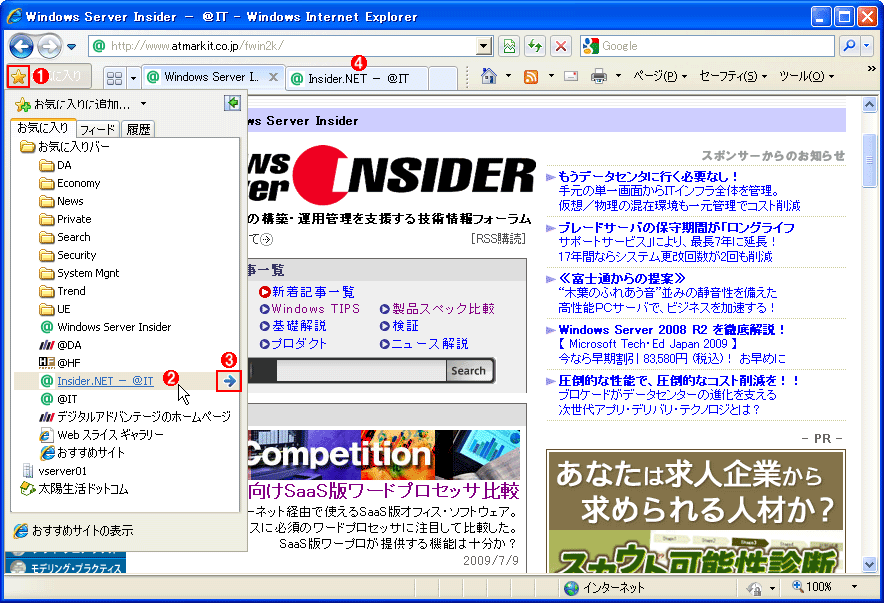
Task: Open the Home button dropdown arrow
Action: click(508, 76)
